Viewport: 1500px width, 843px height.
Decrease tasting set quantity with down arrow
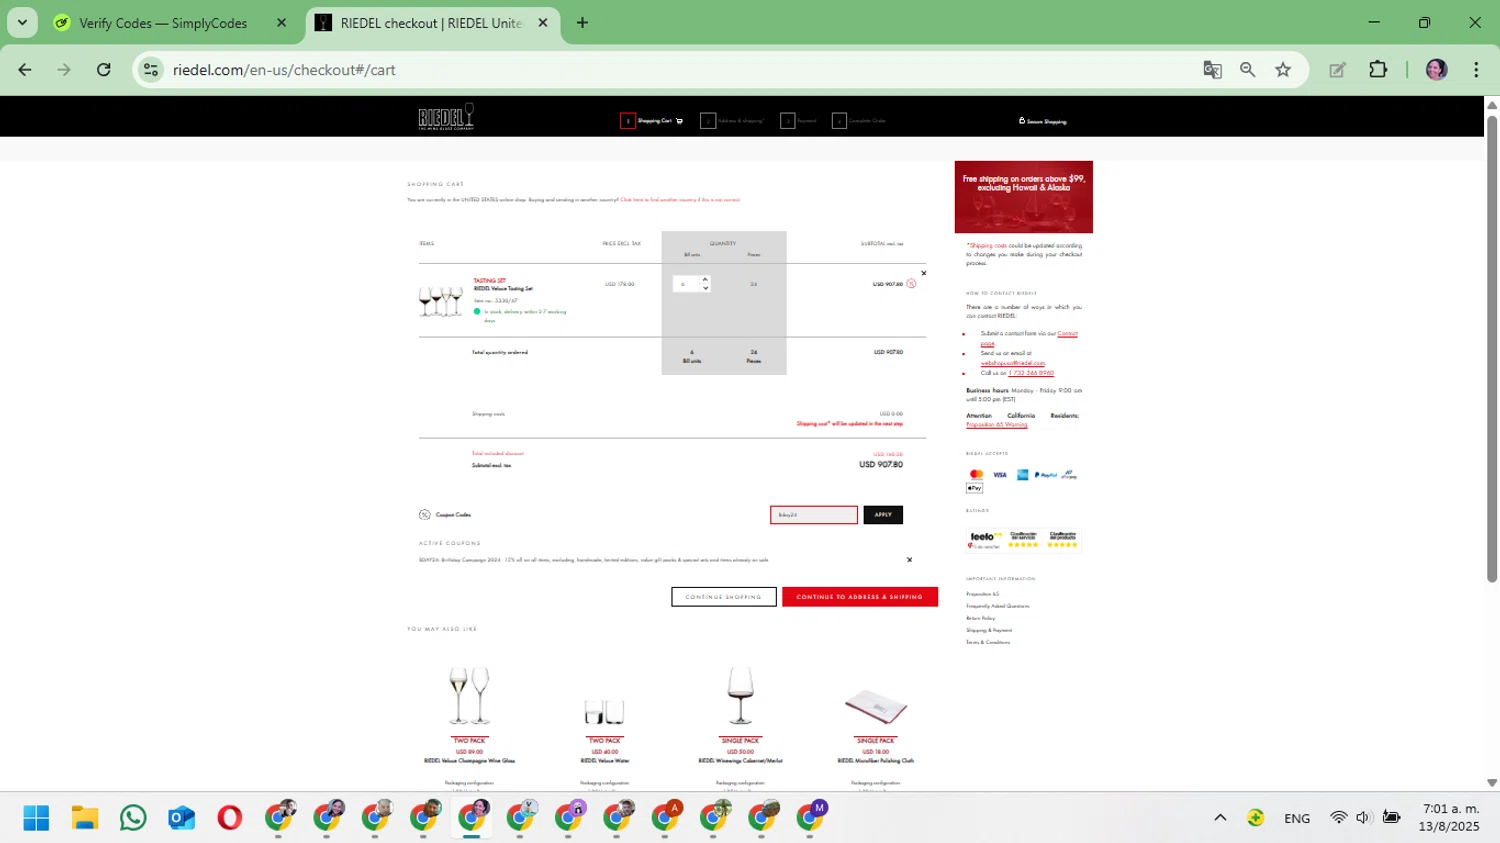(705, 288)
